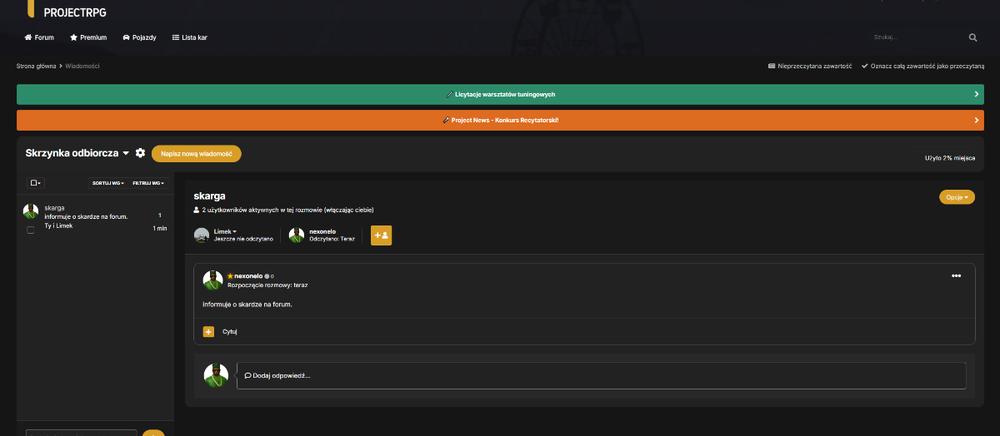Click the search magnifier icon
Image resolution: width=1000 pixels, height=436 pixels.
click(973, 38)
